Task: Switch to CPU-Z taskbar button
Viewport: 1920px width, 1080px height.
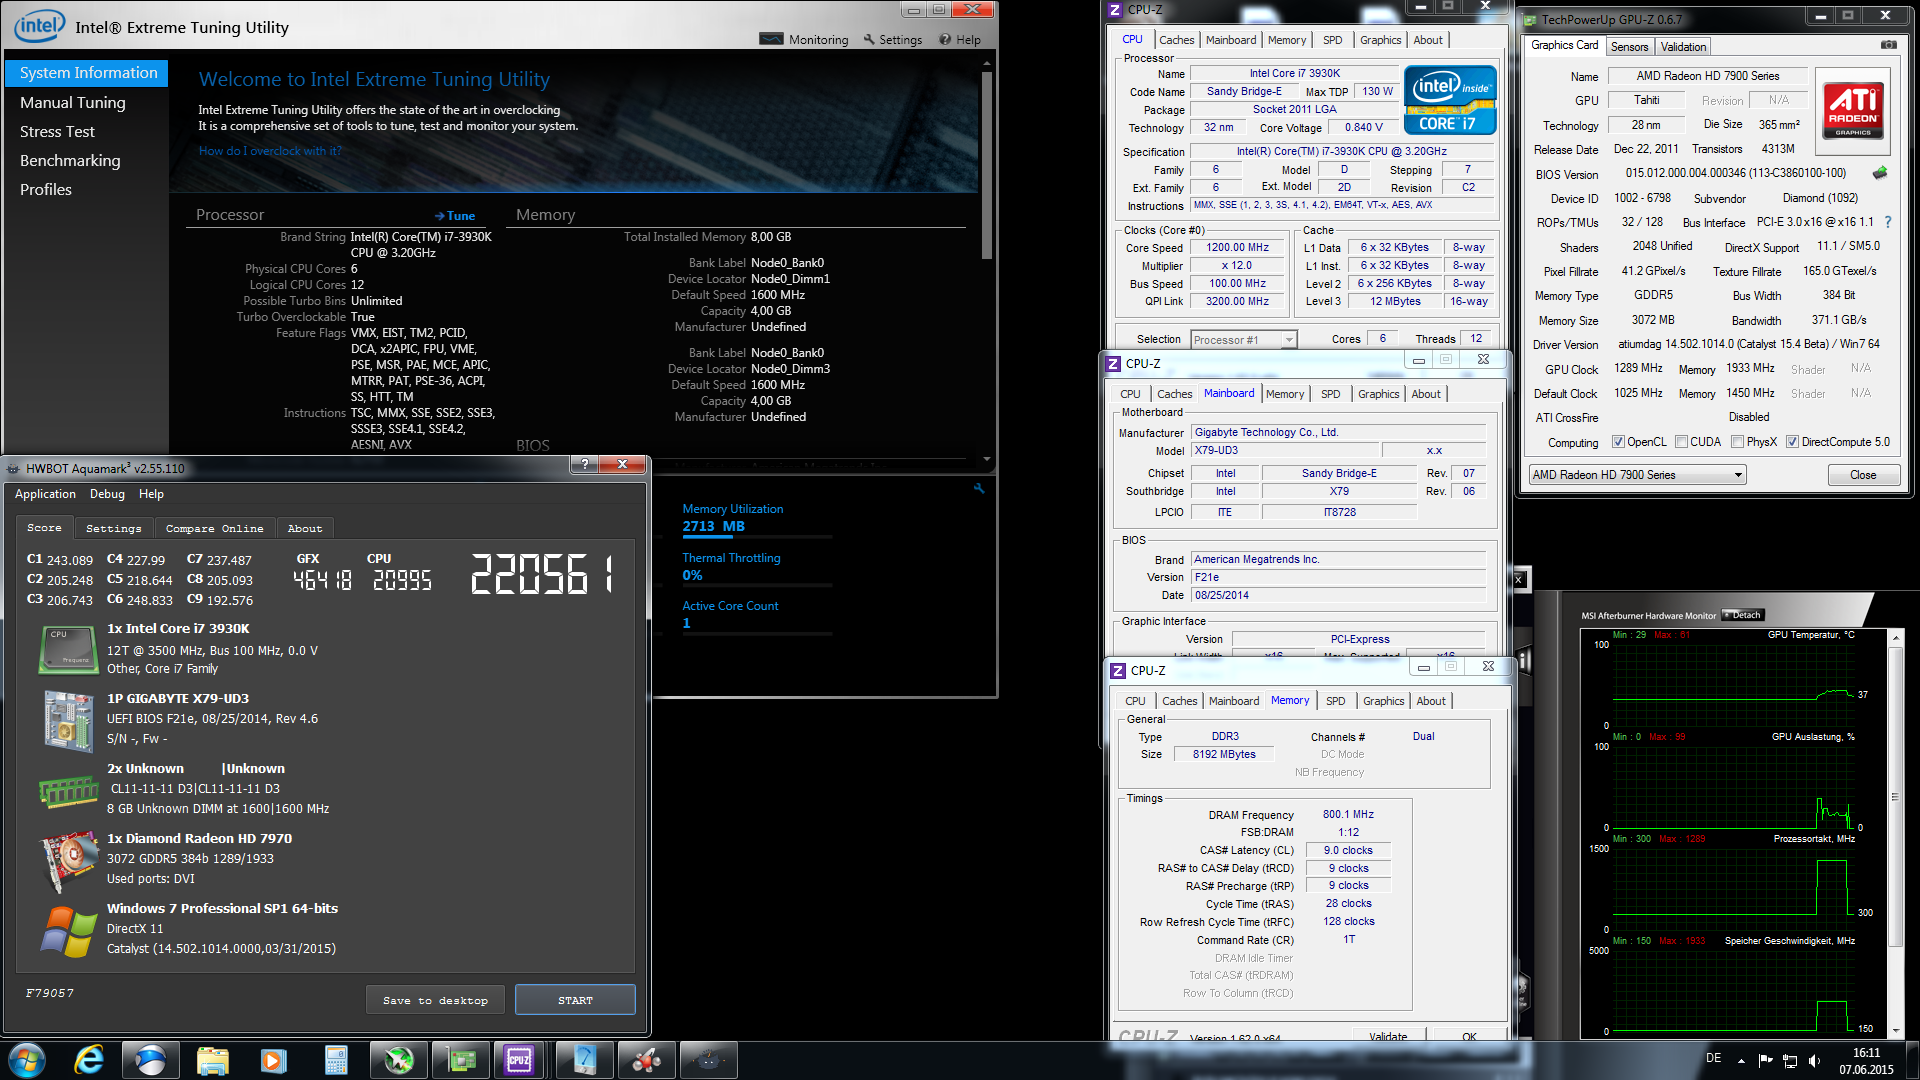Action: click(520, 1060)
